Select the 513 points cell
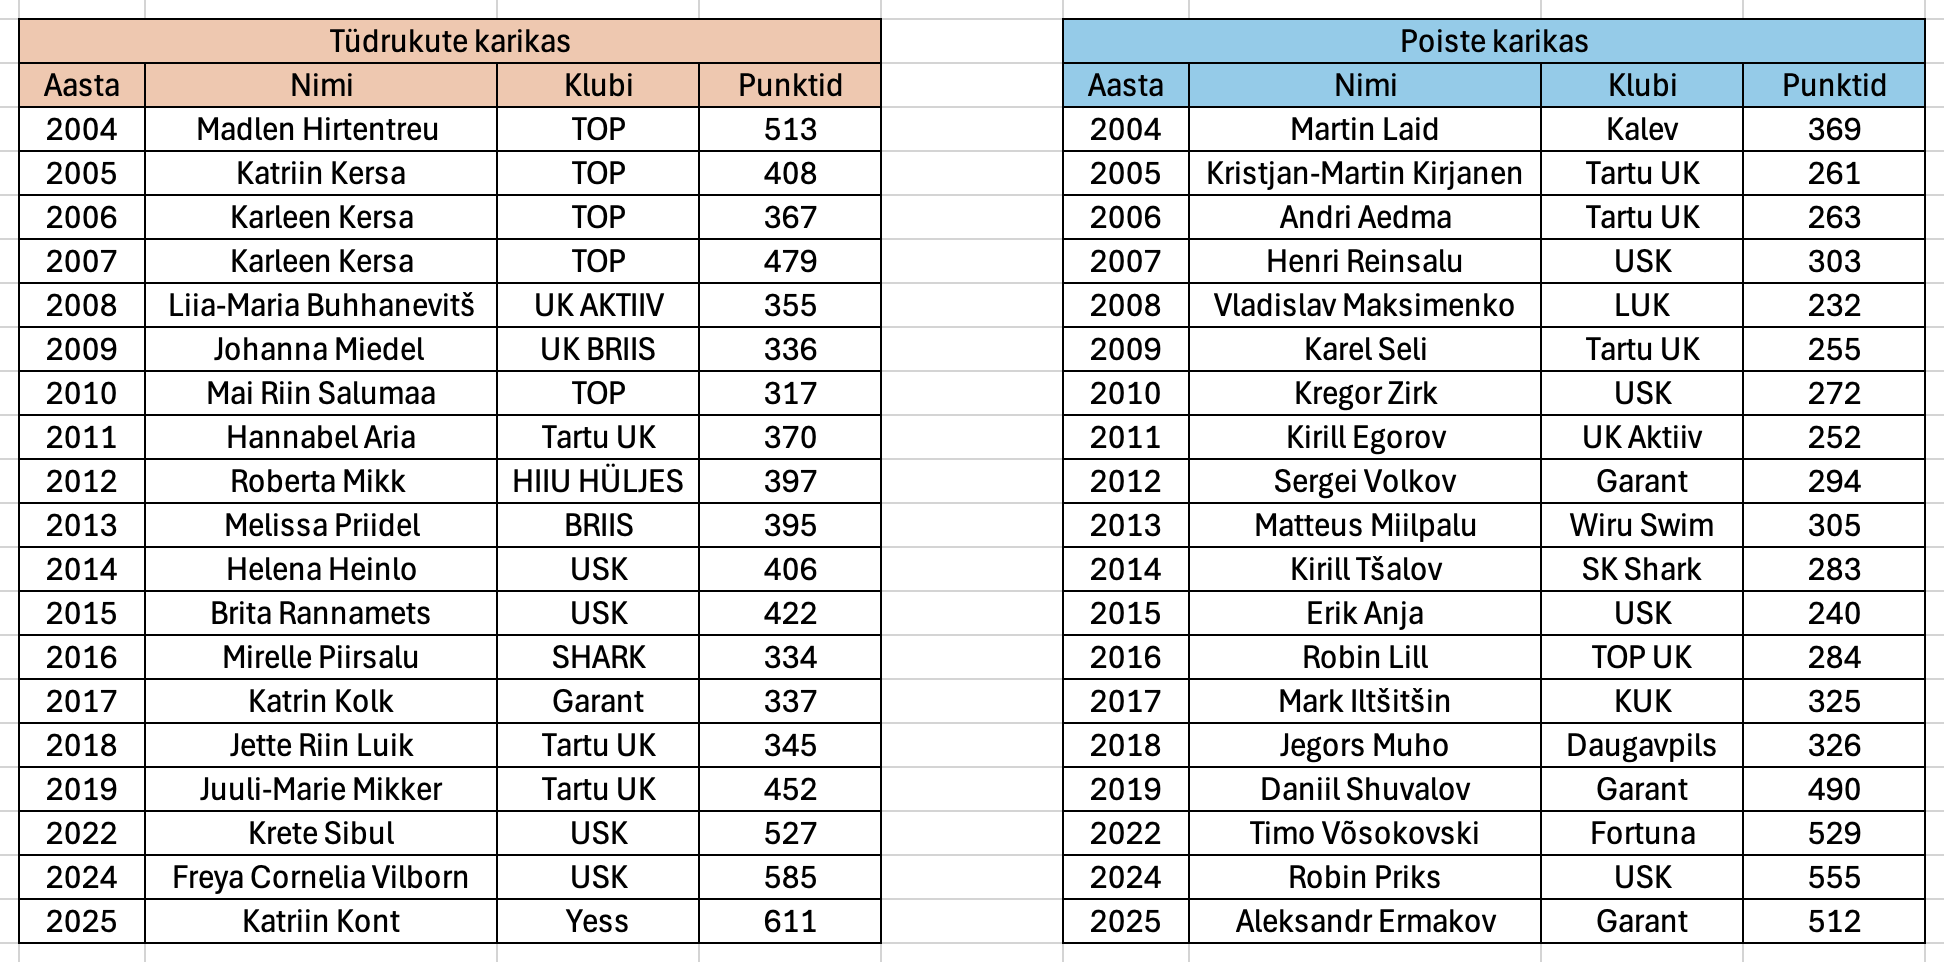The height and width of the screenshot is (962, 1944). (x=790, y=129)
